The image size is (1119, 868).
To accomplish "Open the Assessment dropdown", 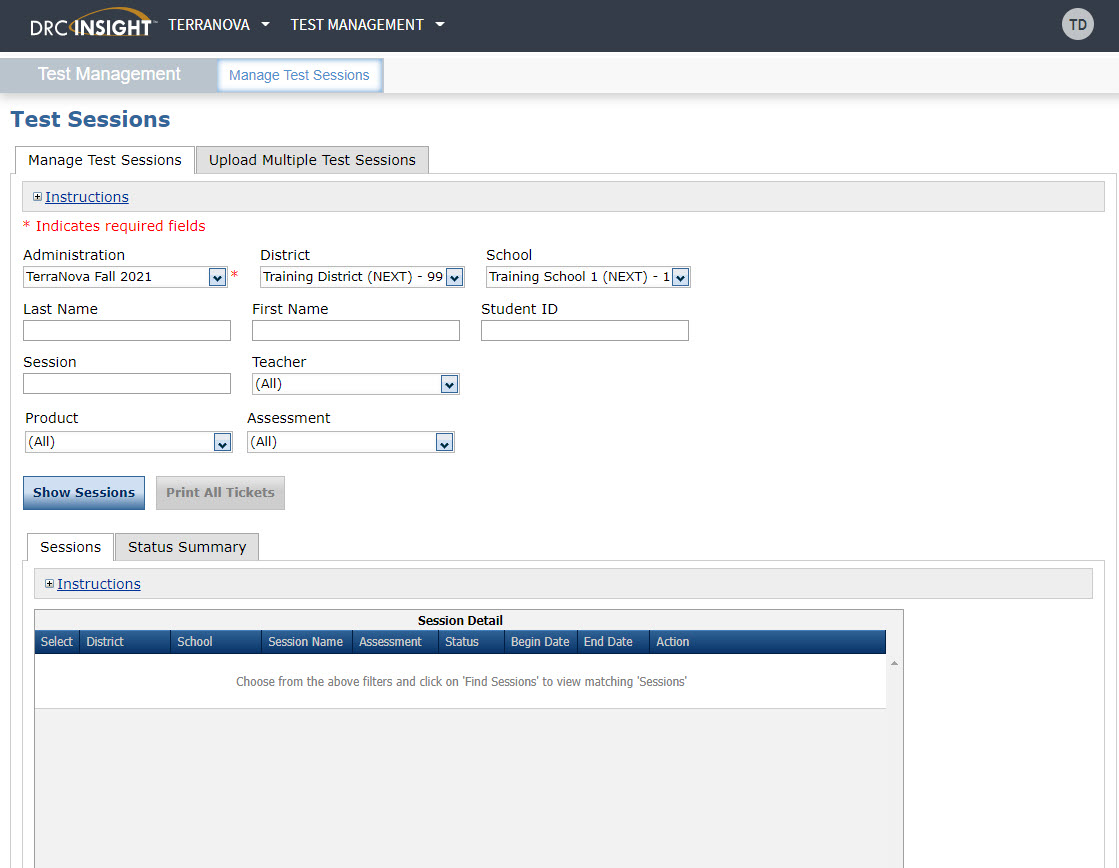I will pos(443,441).
